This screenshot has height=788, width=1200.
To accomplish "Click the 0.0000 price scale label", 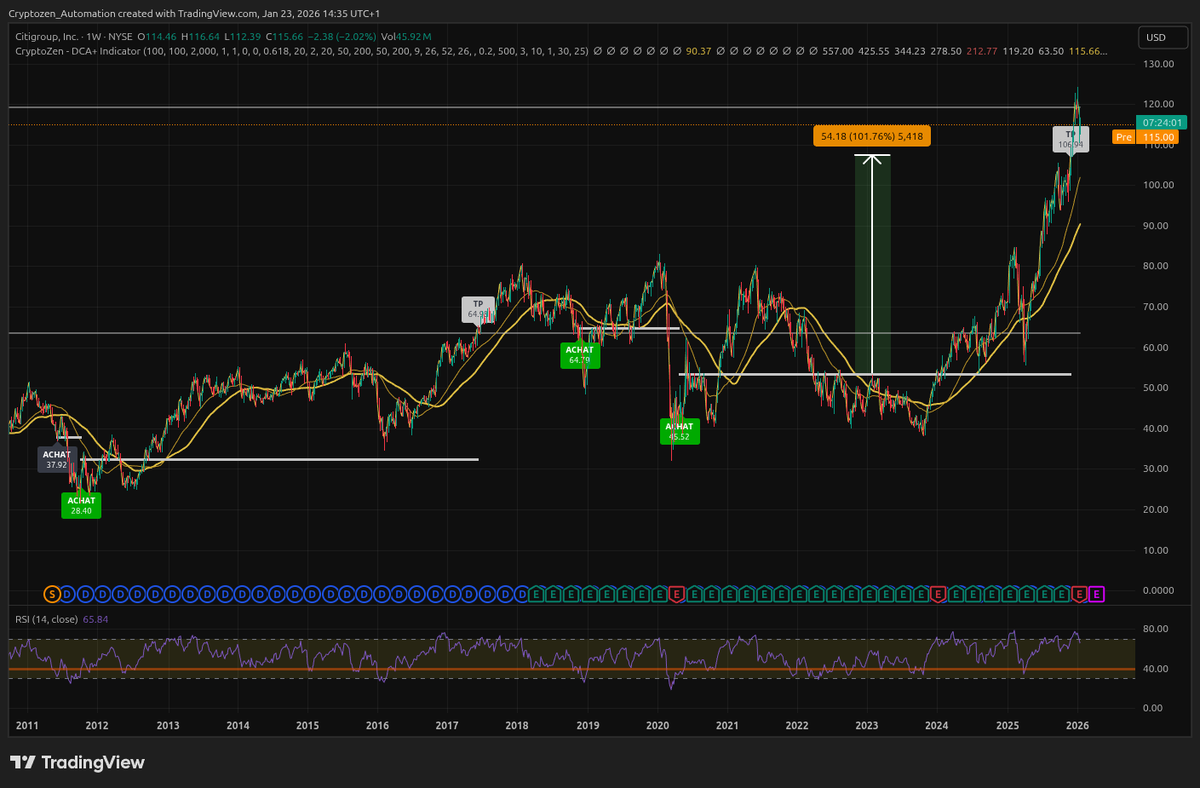I will pyautogui.click(x=1158, y=591).
